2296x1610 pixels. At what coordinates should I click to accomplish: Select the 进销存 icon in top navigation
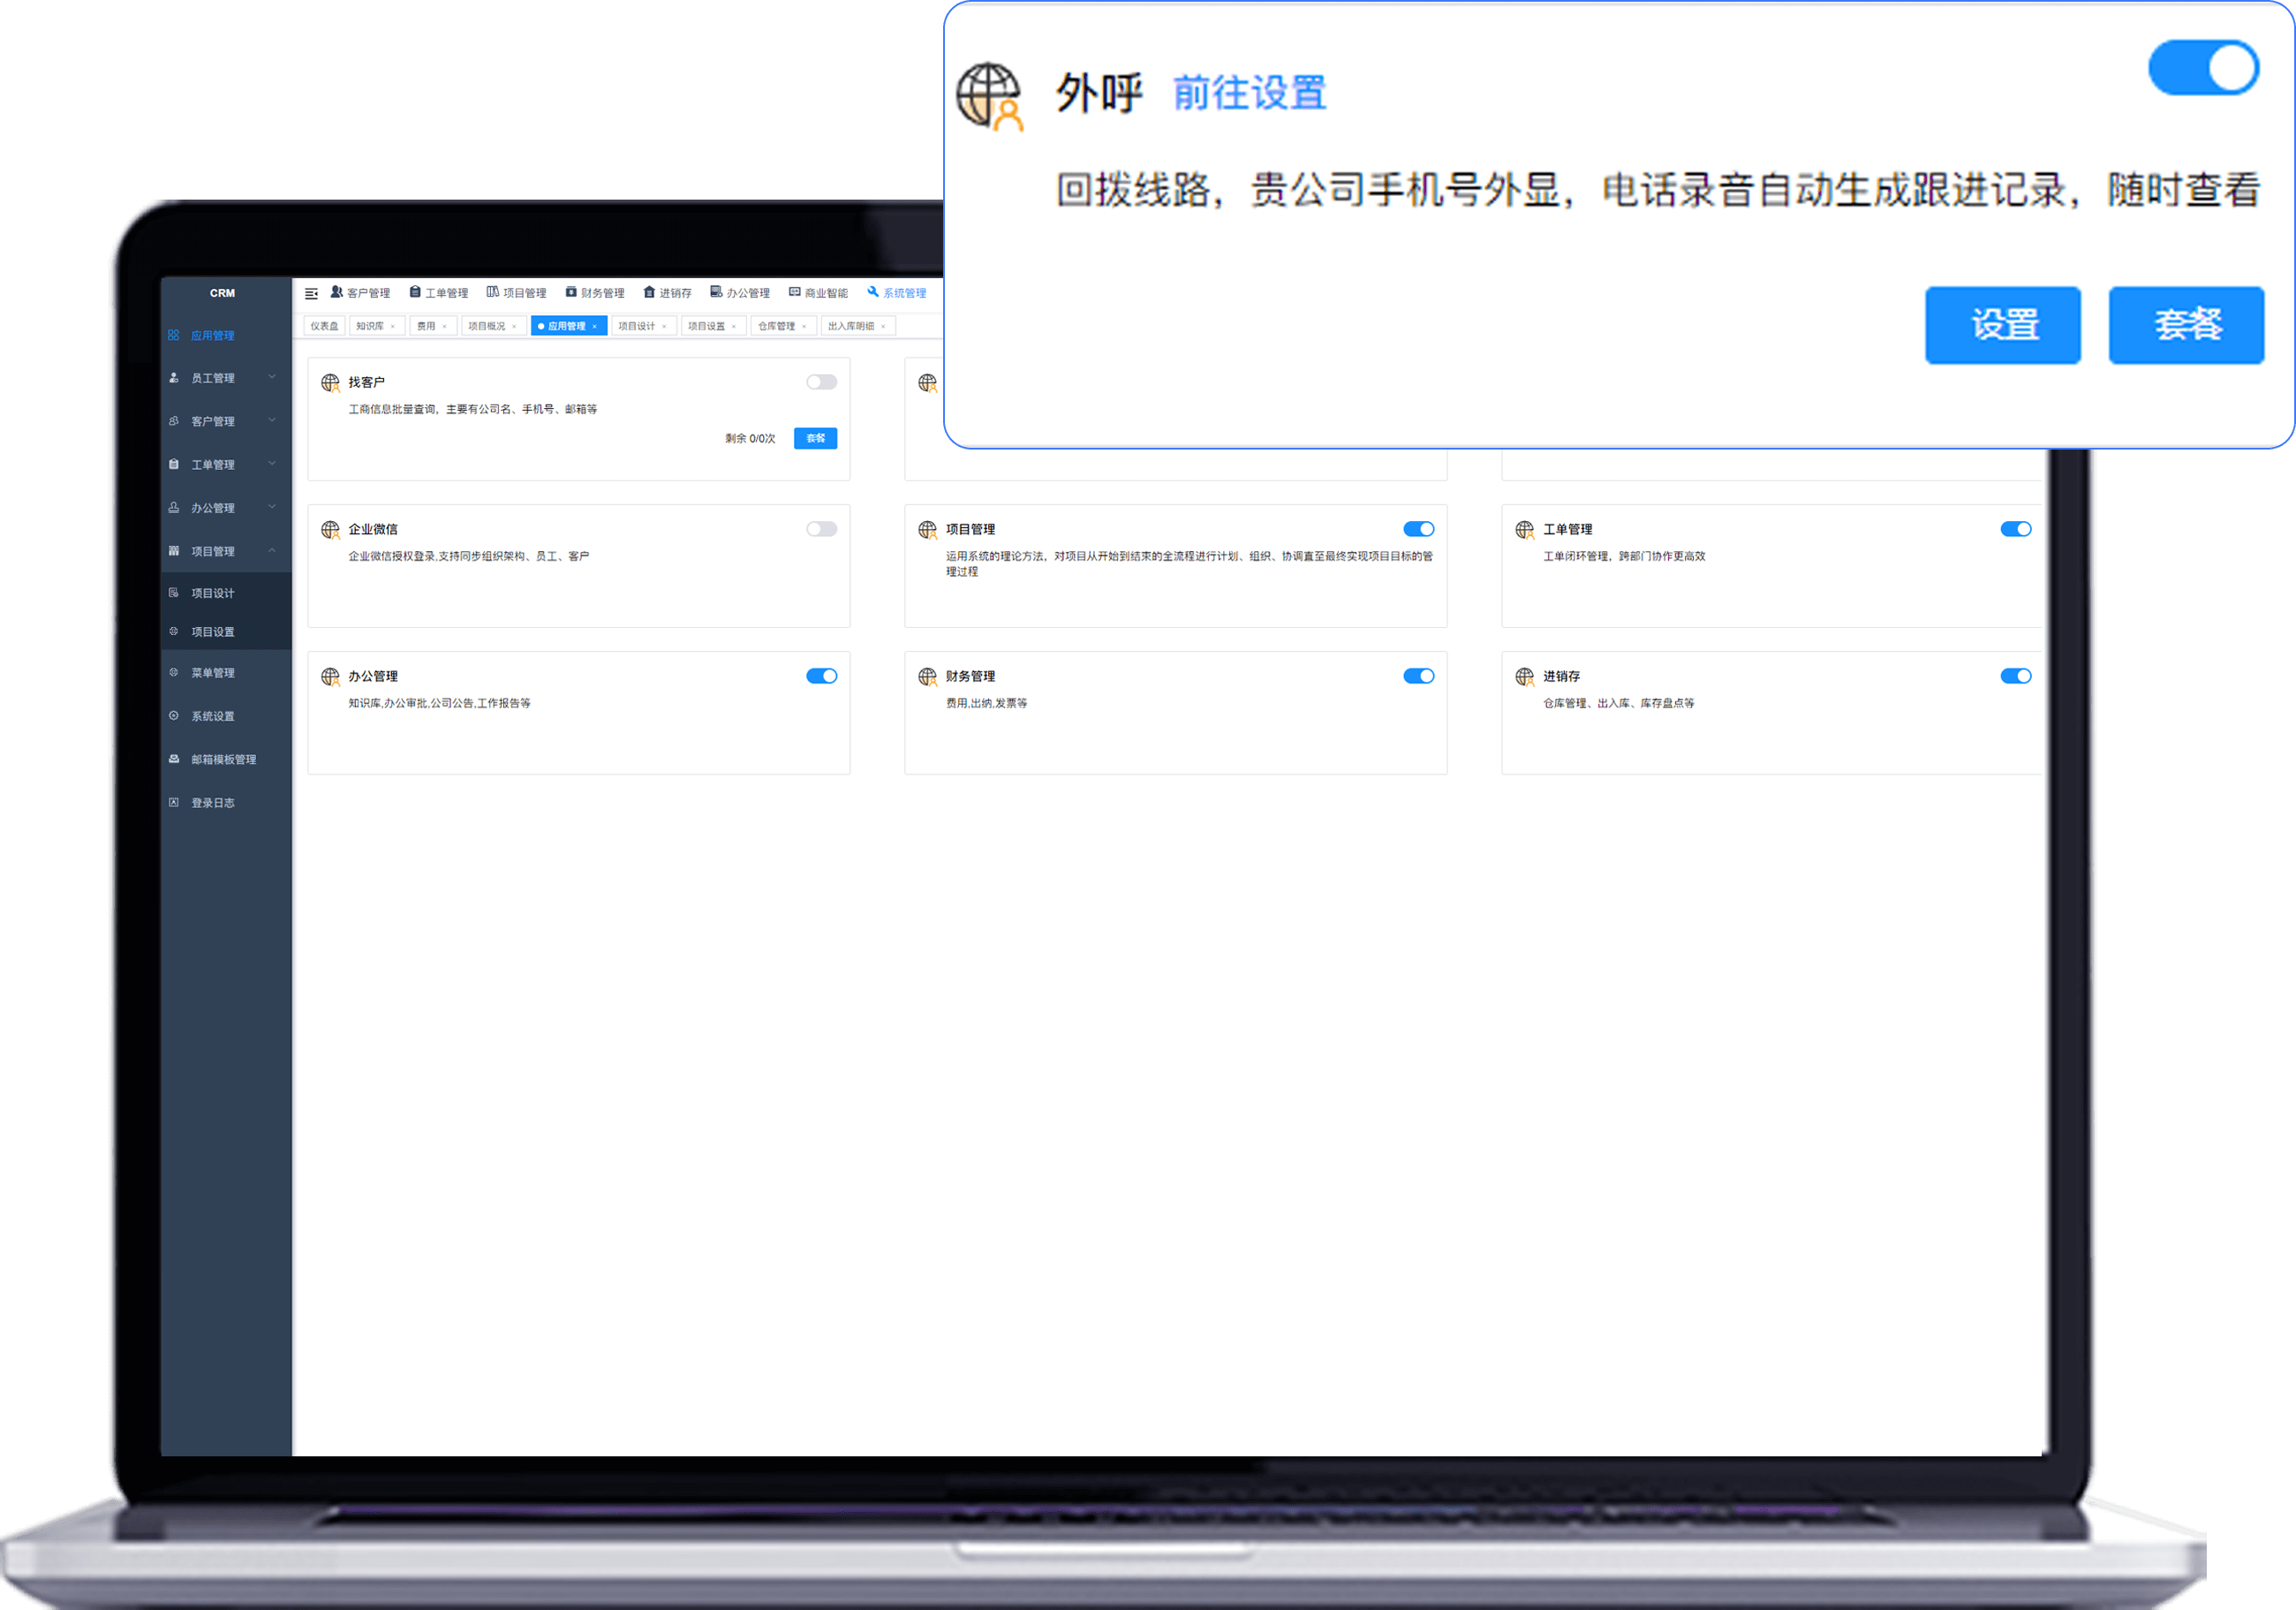pos(649,293)
